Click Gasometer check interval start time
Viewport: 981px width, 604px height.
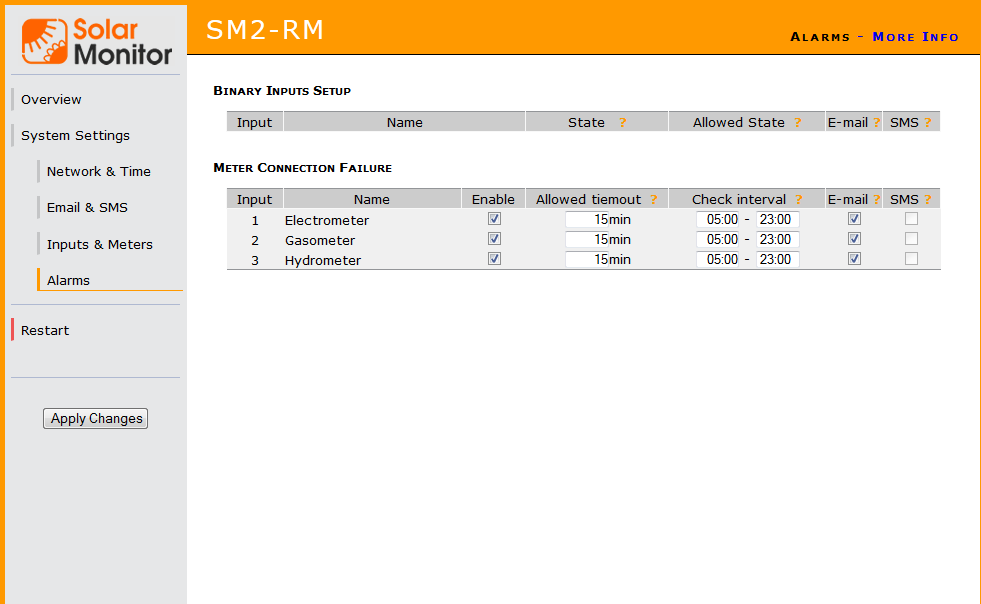click(718, 239)
